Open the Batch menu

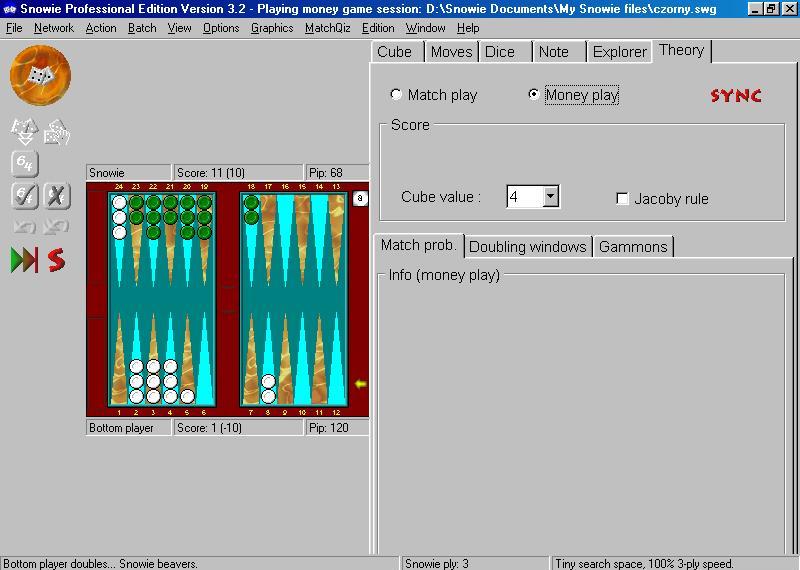tap(142, 28)
